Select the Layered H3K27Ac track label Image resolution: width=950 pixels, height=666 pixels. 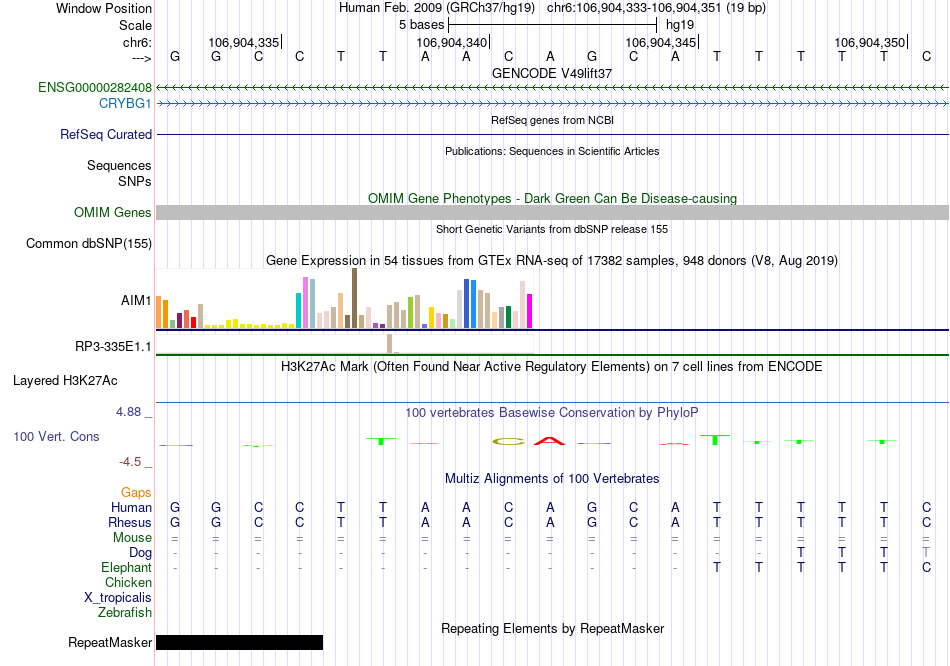(x=65, y=381)
